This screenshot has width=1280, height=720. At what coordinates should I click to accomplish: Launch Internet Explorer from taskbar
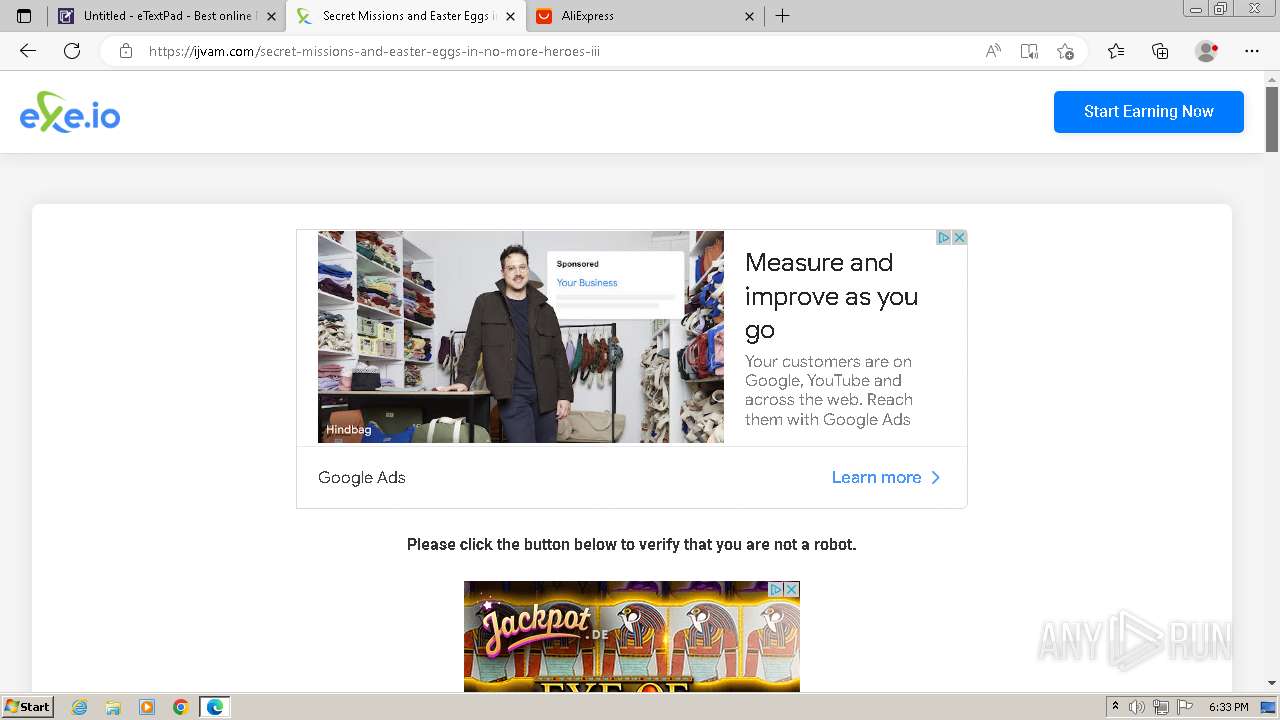click(x=80, y=707)
